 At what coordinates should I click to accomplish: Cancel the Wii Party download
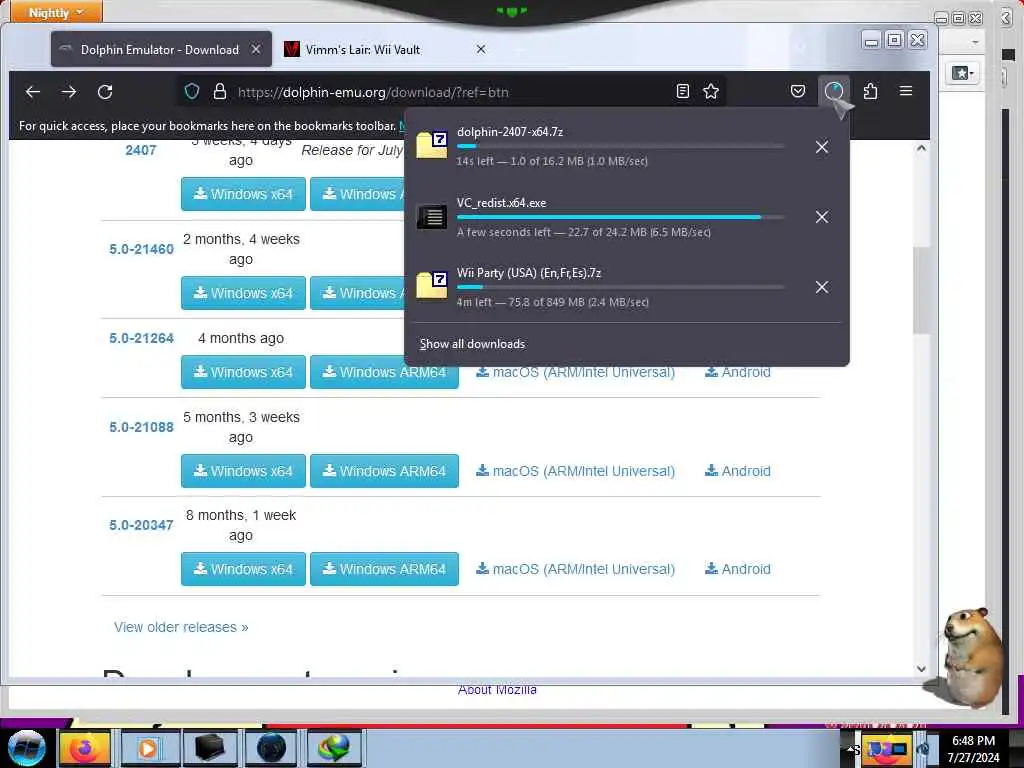822,287
